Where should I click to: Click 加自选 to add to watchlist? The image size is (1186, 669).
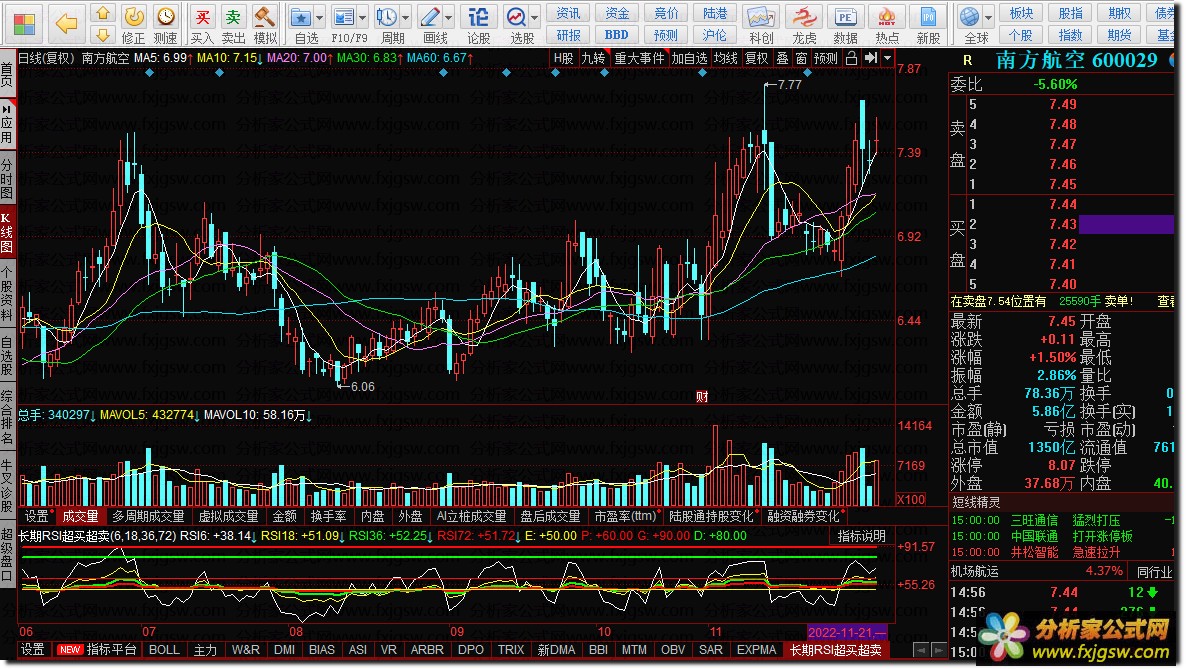689,58
